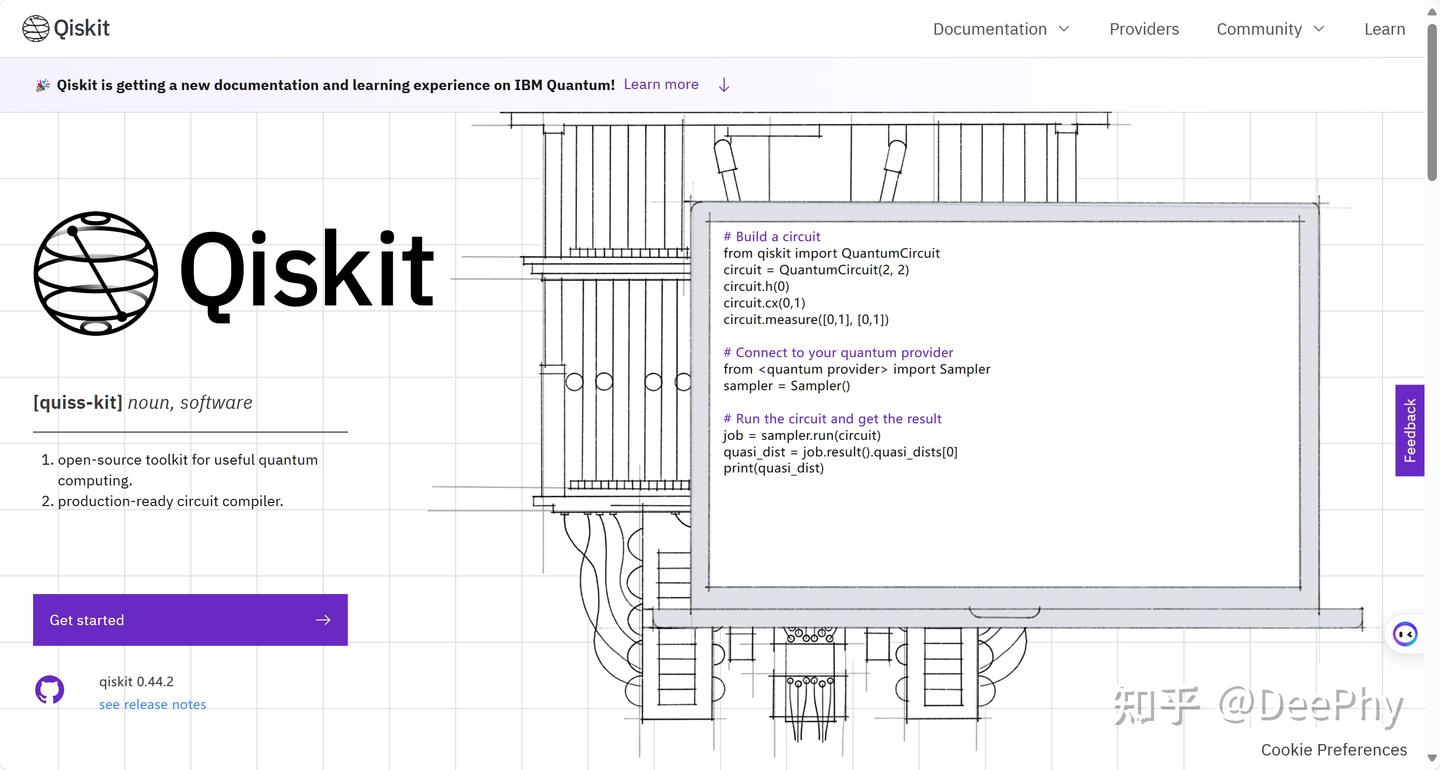
Task: Open Cookie Preferences
Action: [x=1333, y=749]
